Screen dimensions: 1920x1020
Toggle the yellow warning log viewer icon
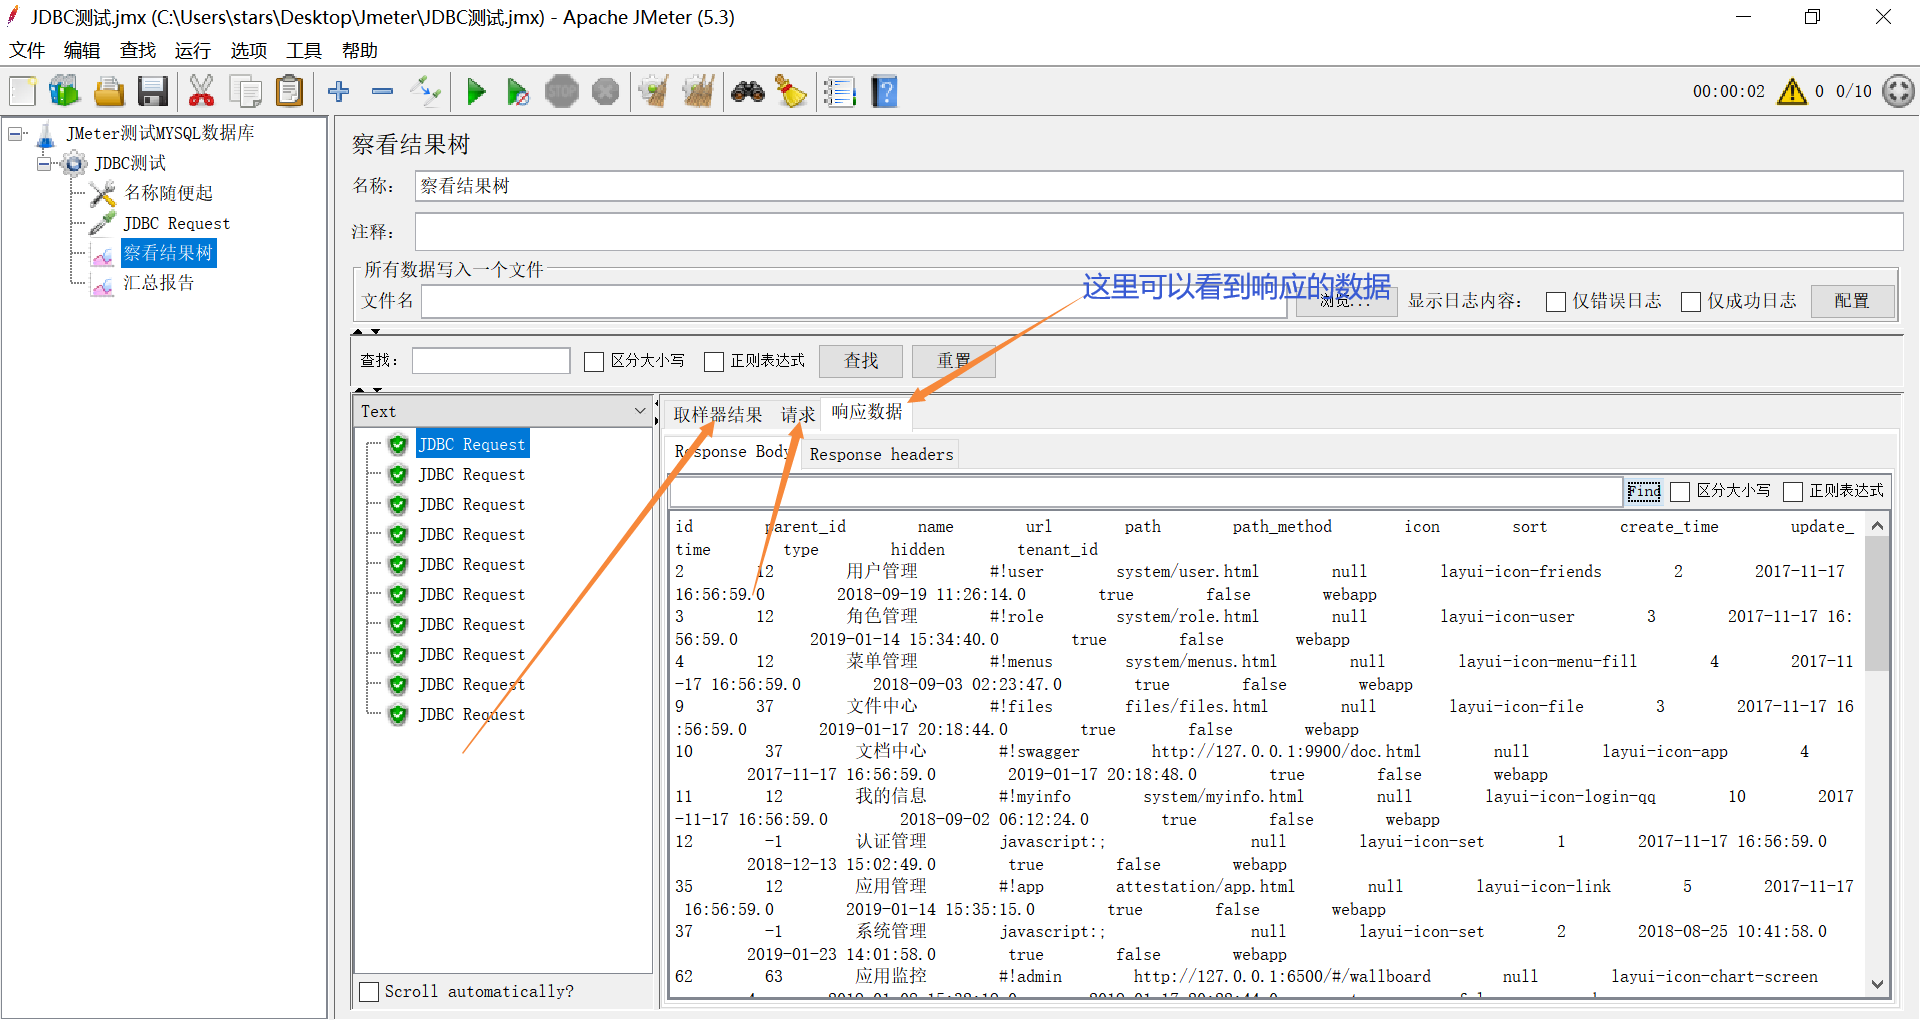point(1793,91)
